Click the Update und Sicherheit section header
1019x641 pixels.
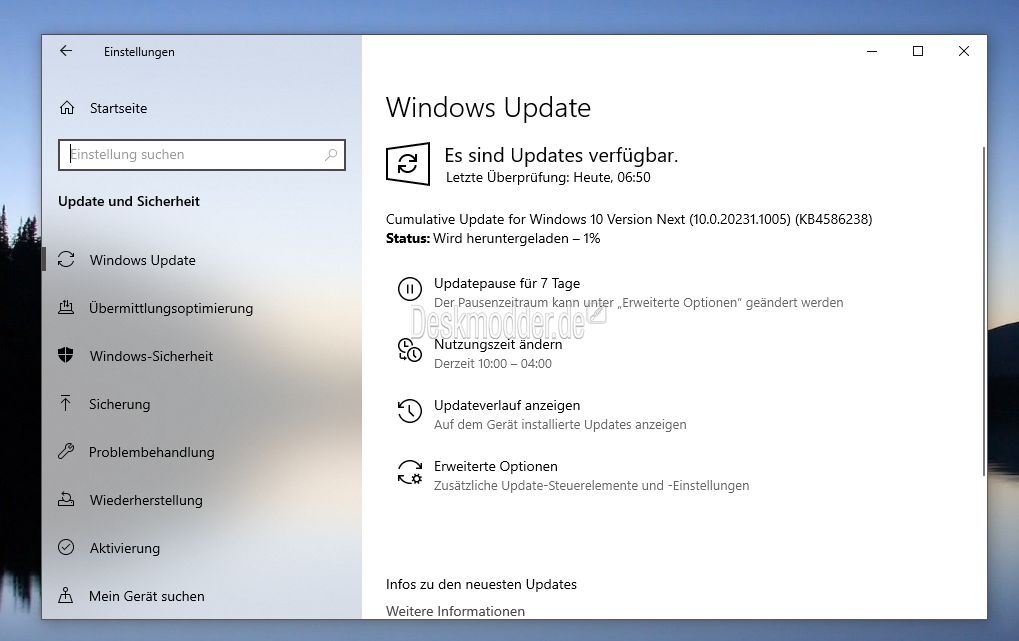129,202
